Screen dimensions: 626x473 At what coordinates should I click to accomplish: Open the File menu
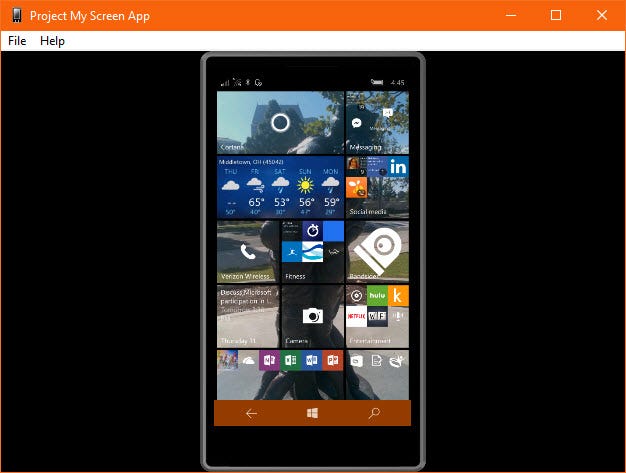(17, 41)
